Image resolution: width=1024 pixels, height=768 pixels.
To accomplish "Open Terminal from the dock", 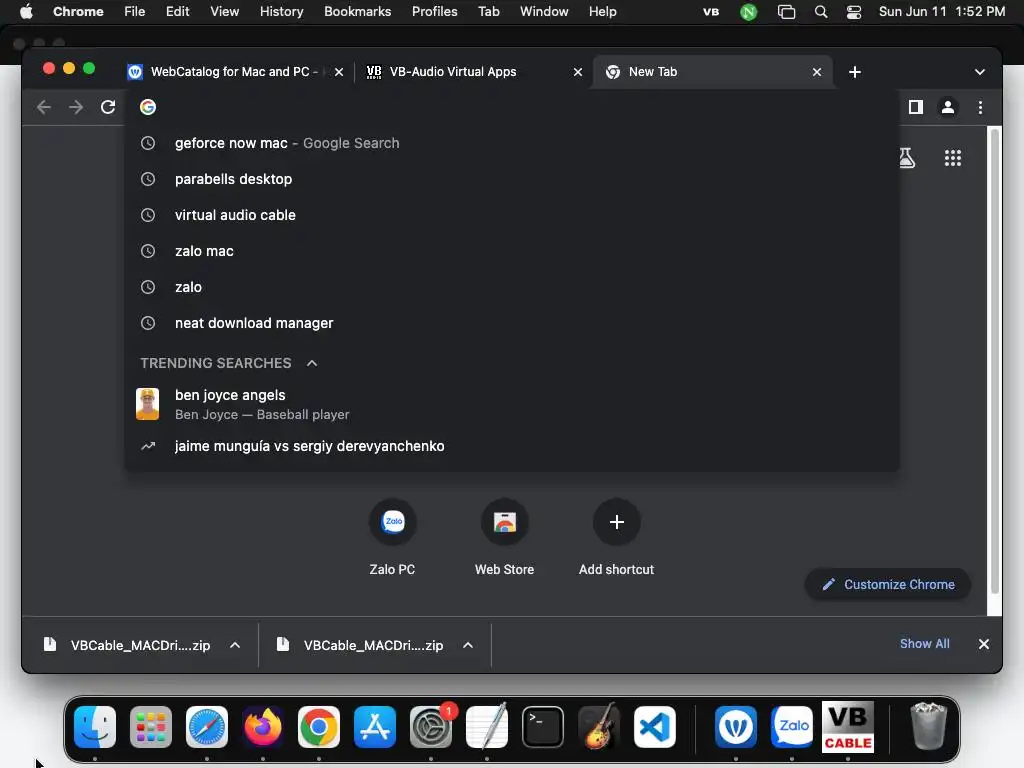I will coord(543,727).
